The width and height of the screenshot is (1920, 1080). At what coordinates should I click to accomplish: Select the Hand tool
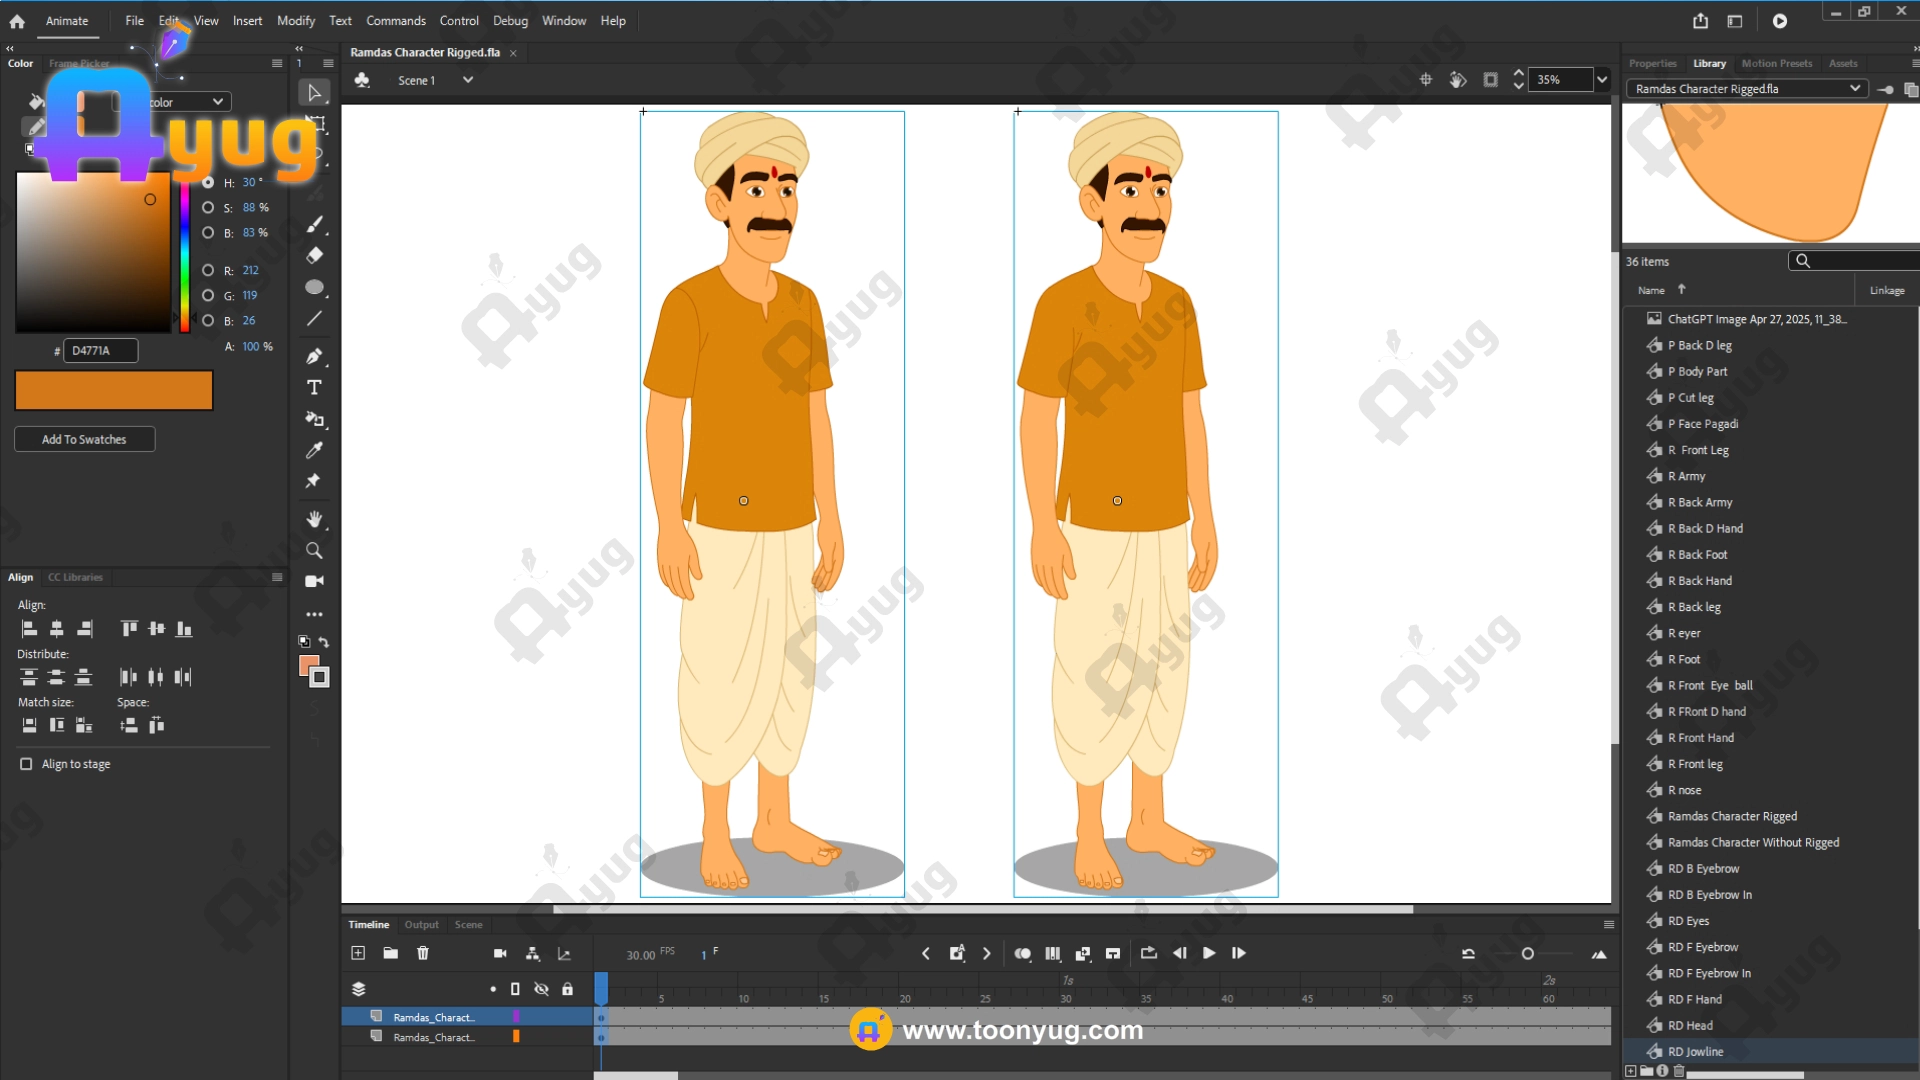tap(314, 519)
